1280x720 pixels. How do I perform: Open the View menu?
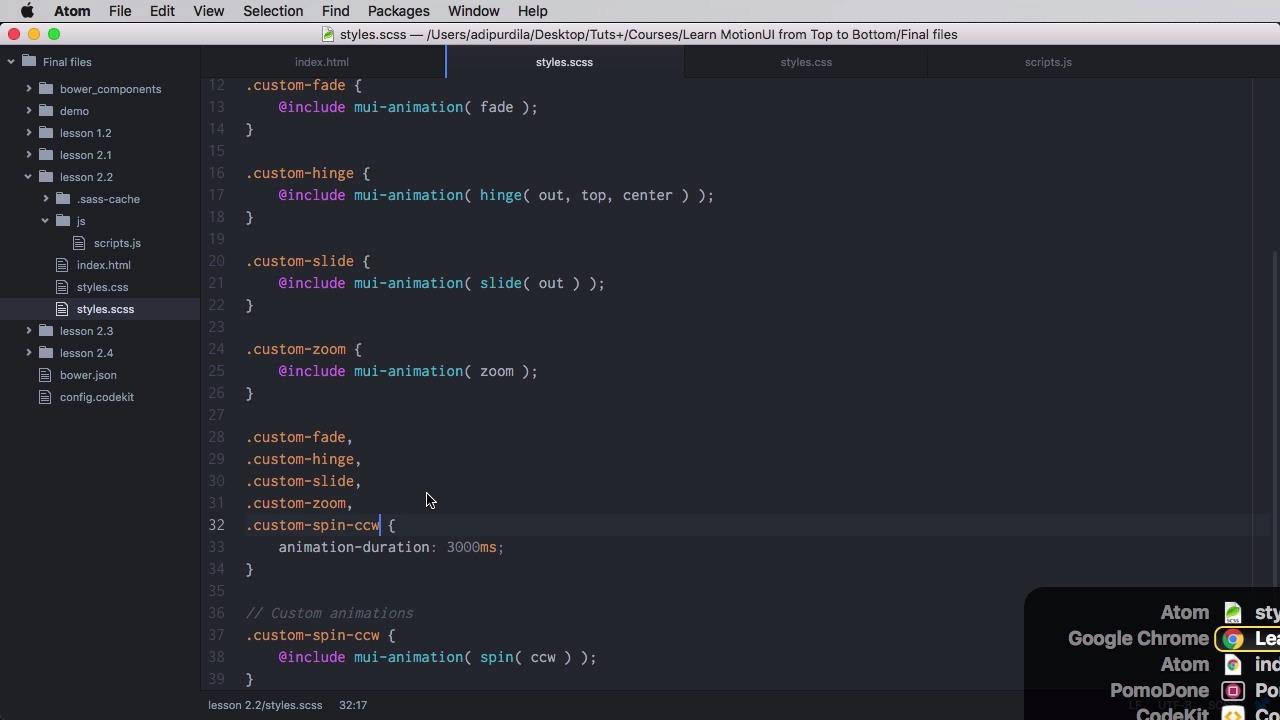point(208,11)
